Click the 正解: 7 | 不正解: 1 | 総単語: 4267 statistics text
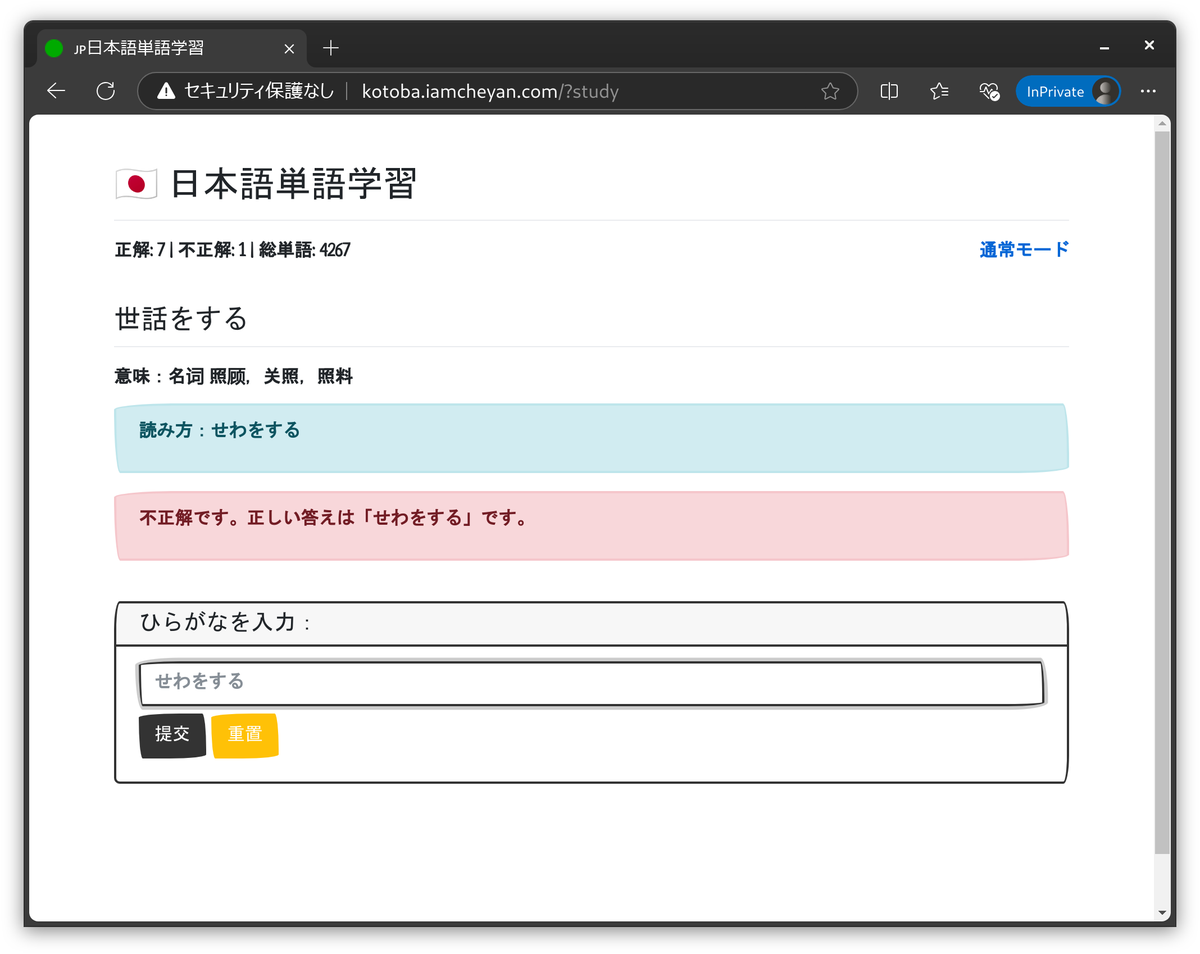The width and height of the screenshot is (1200, 954). [x=233, y=250]
